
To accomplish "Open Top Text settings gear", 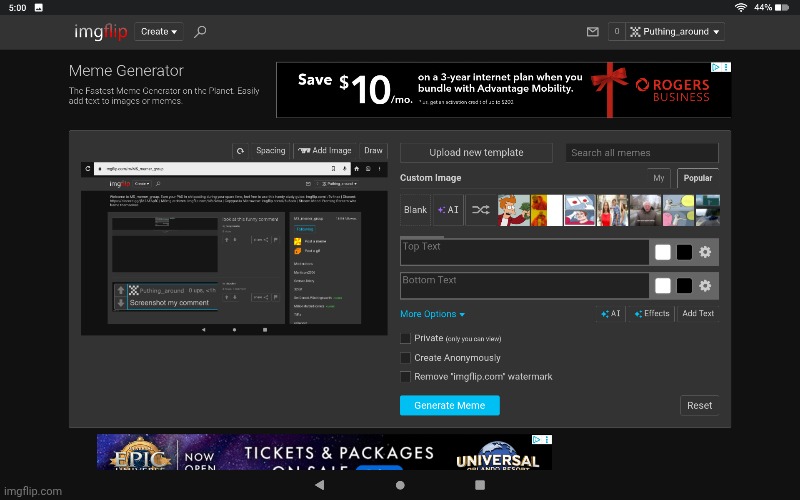I will pos(705,252).
